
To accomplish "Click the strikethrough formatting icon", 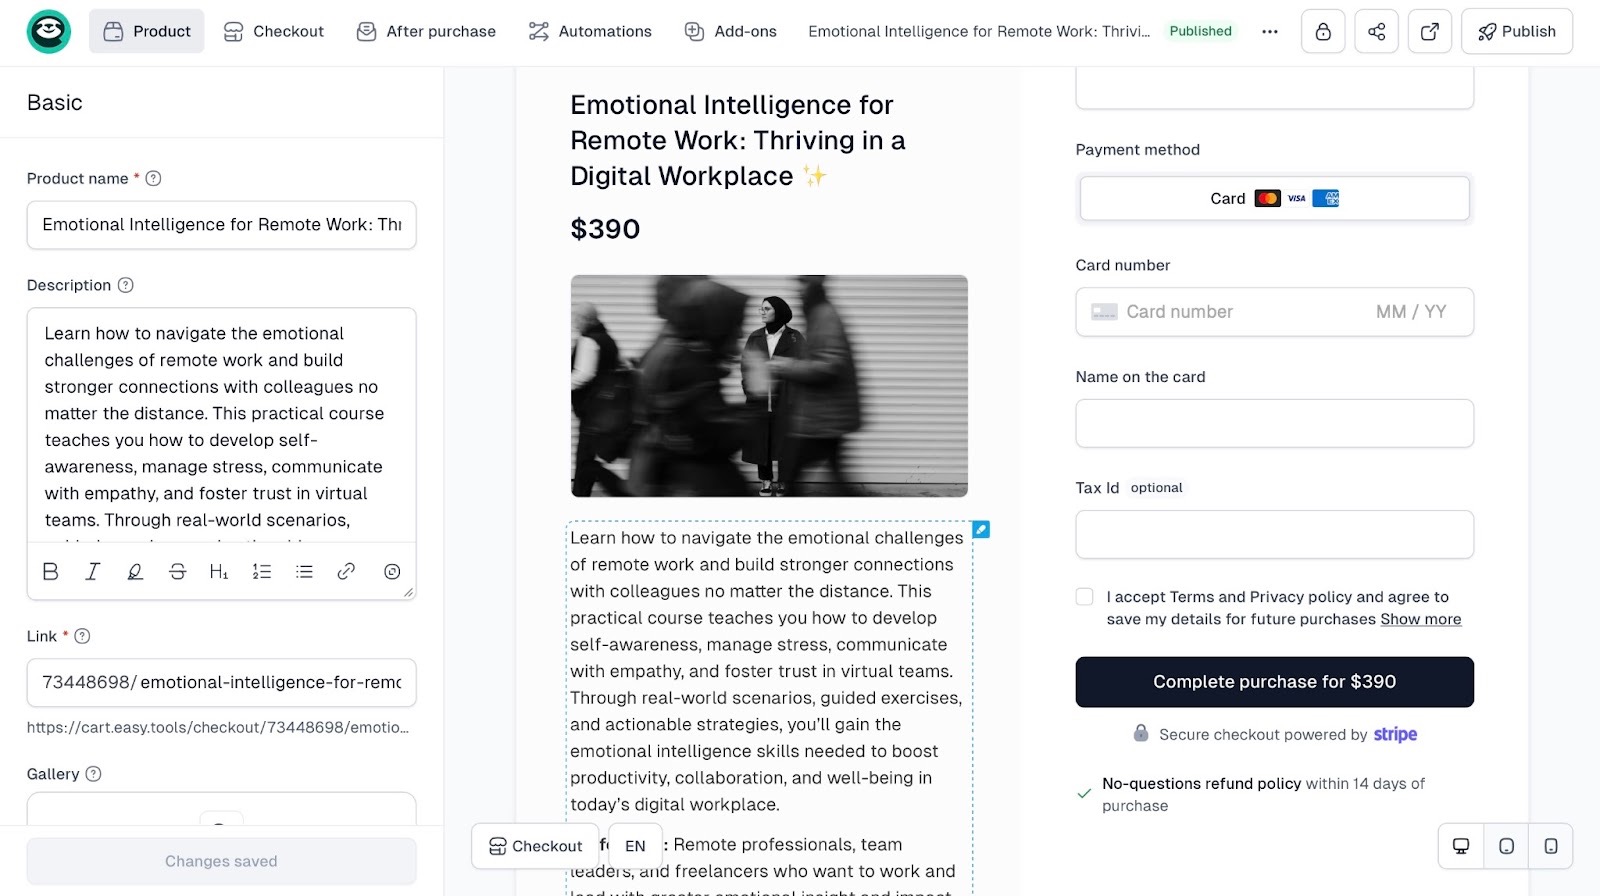I will coord(177,571).
